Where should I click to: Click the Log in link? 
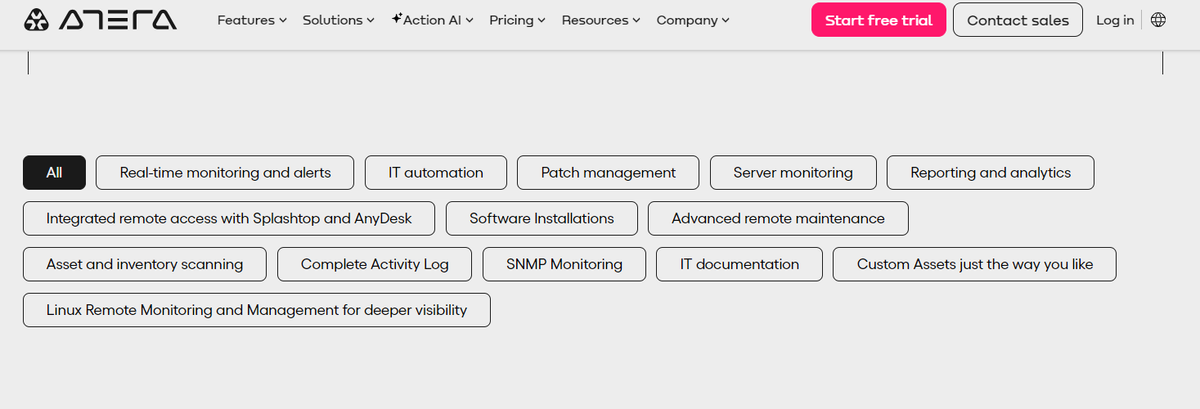coord(1114,20)
